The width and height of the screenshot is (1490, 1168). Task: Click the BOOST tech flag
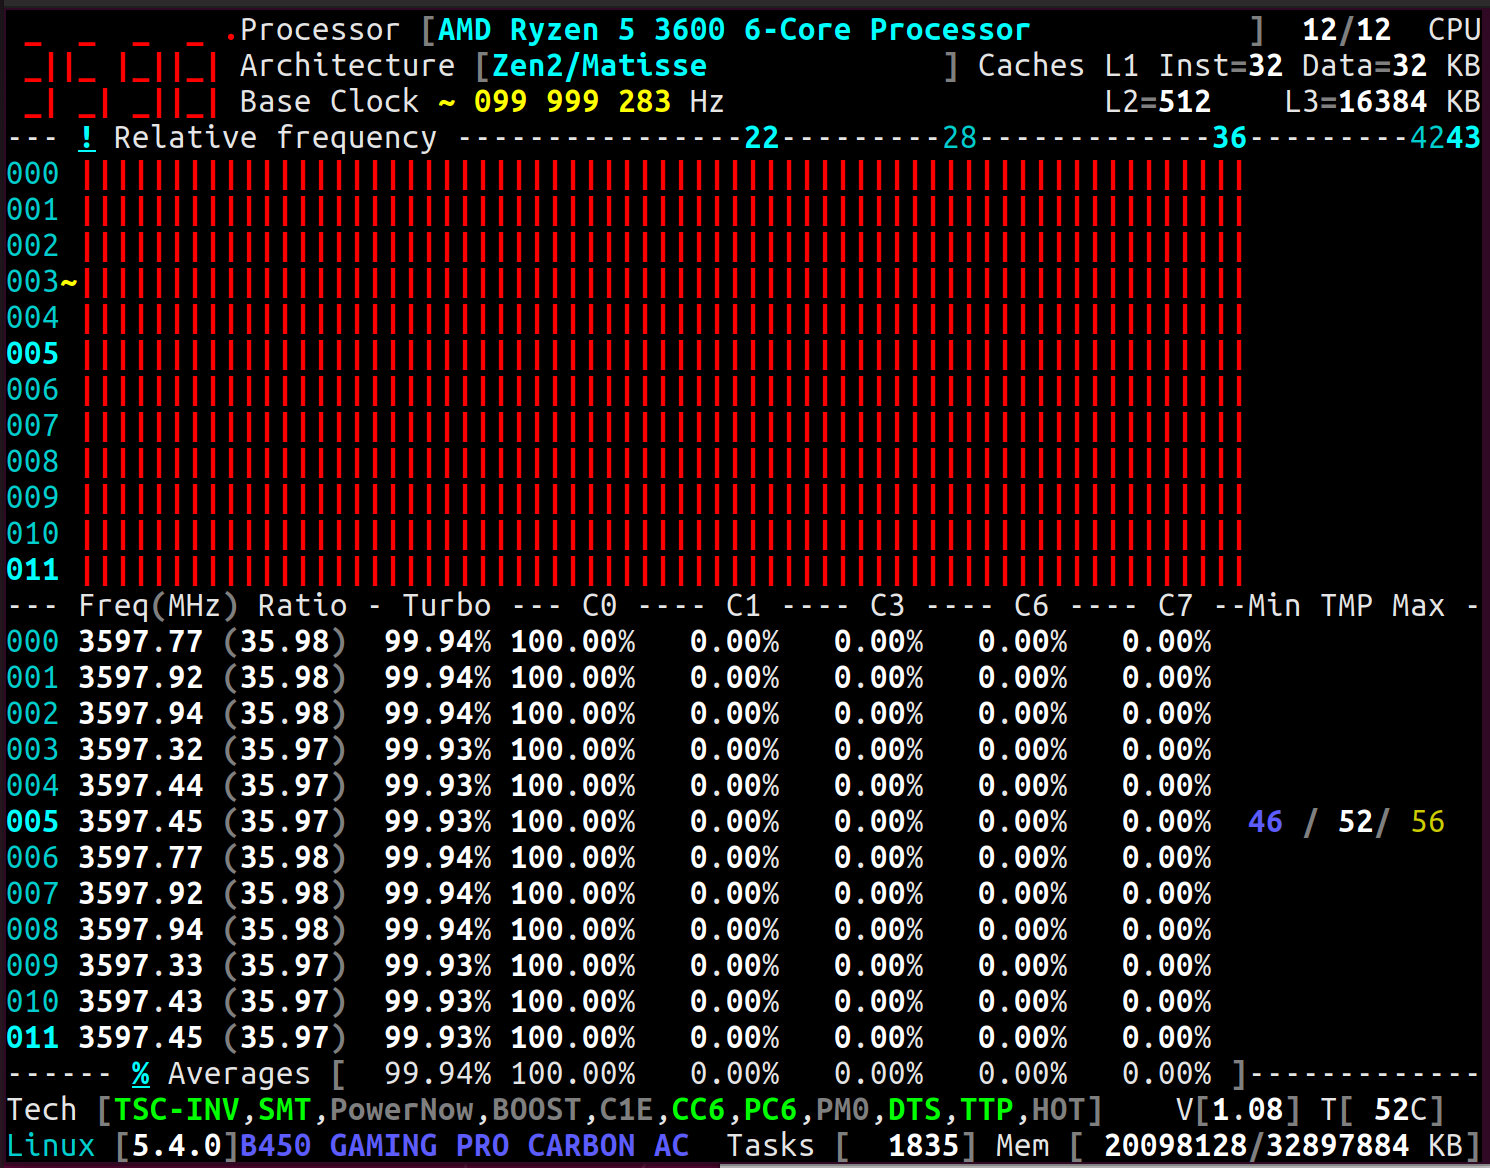pyautogui.click(x=536, y=1110)
